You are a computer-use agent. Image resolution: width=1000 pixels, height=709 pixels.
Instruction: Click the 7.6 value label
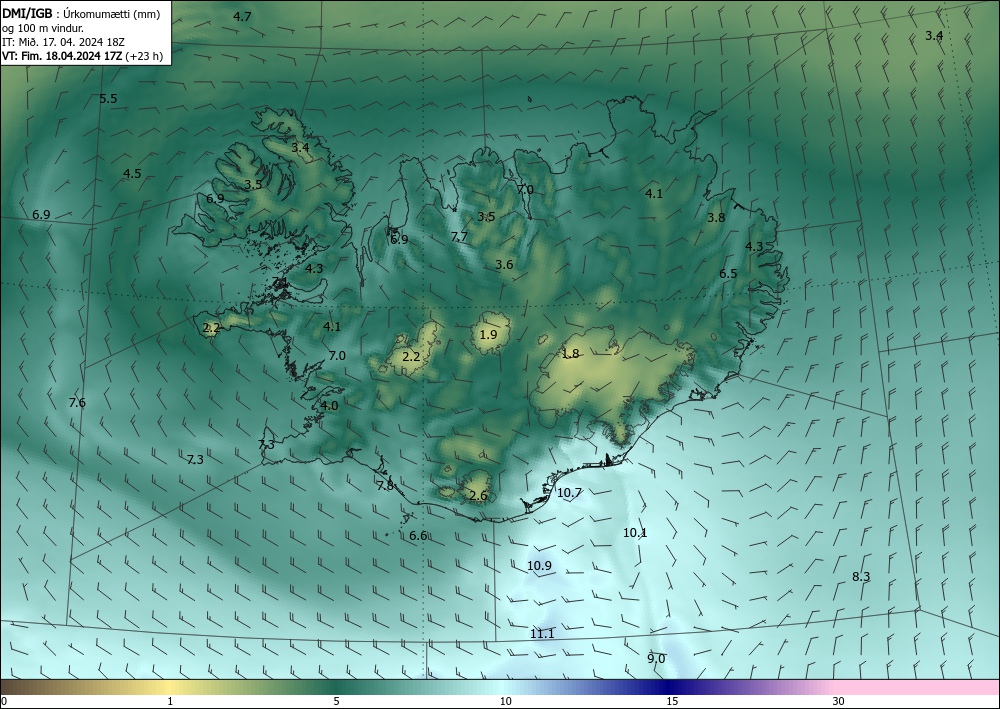77,402
